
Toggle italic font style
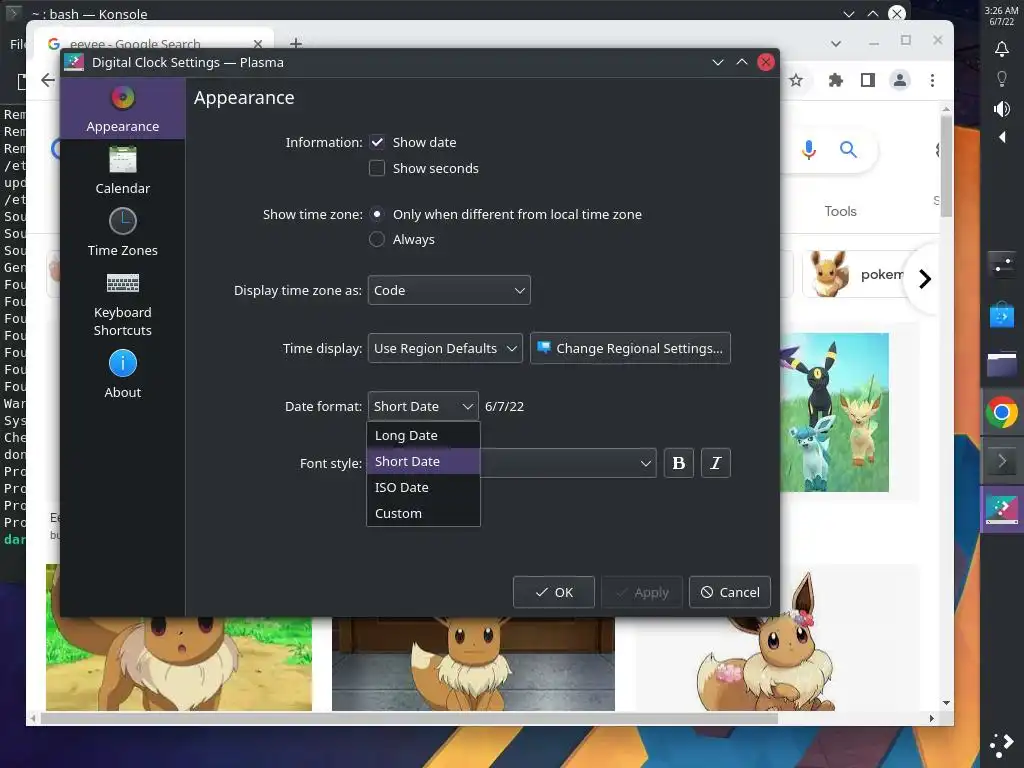tap(716, 463)
